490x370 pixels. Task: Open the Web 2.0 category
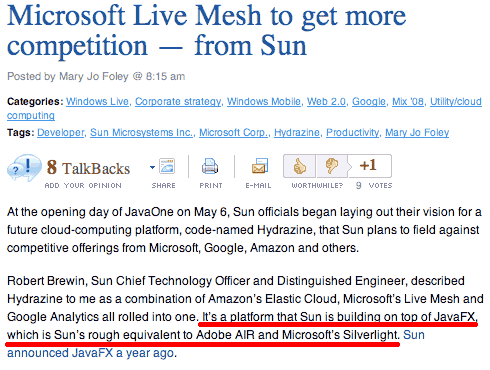click(x=326, y=101)
